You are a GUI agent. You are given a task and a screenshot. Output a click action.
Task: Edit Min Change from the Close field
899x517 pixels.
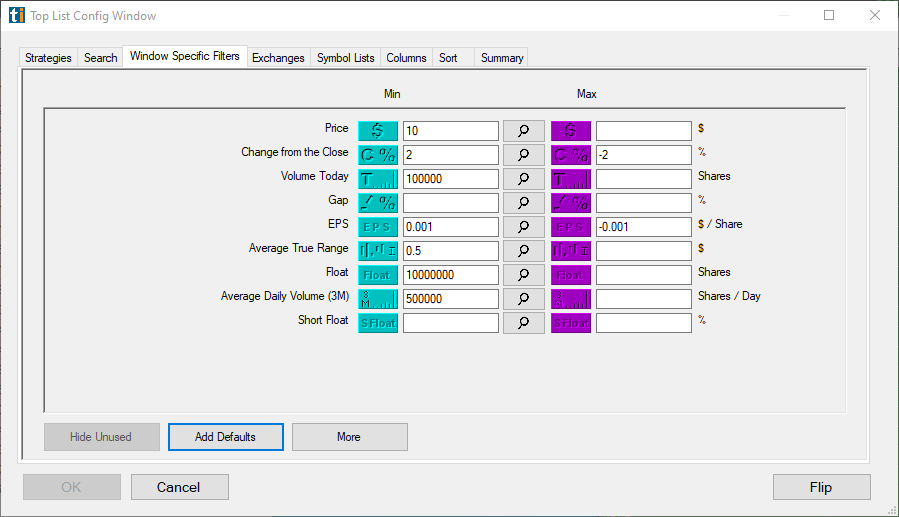(451, 155)
